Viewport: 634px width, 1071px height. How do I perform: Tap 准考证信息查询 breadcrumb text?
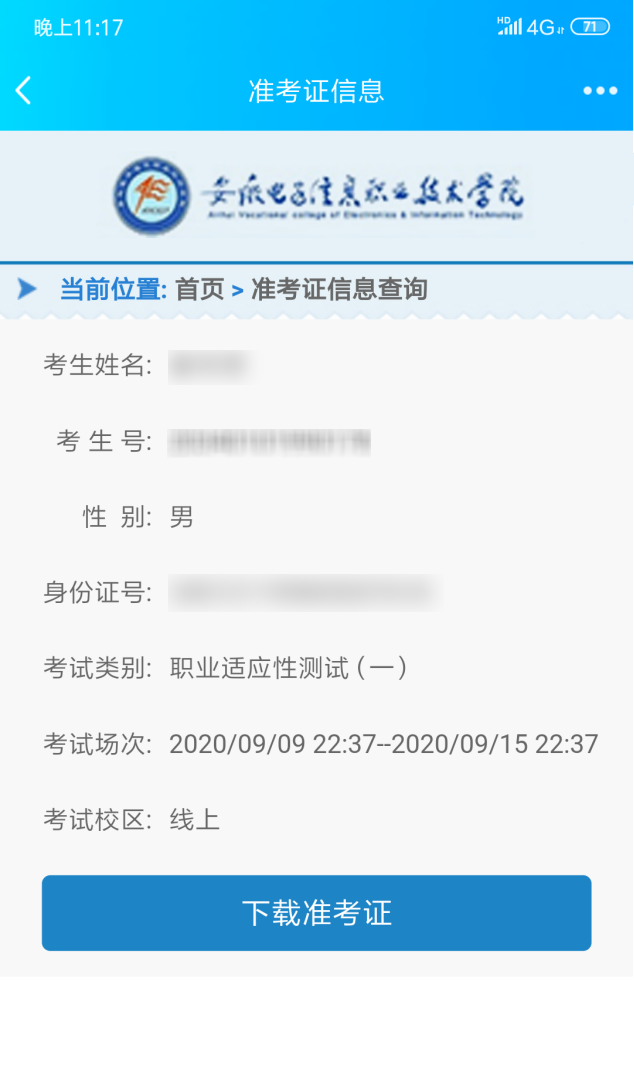coord(340,289)
